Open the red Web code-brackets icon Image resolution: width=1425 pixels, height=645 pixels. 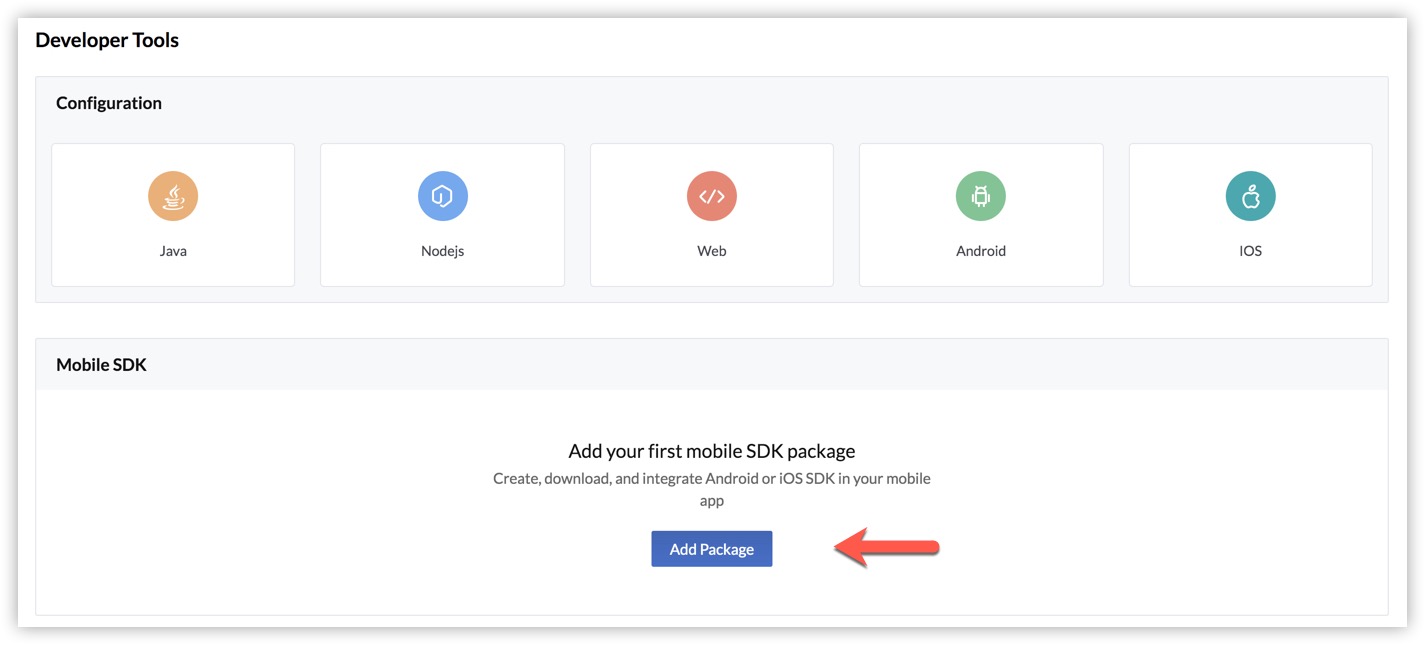pos(712,196)
